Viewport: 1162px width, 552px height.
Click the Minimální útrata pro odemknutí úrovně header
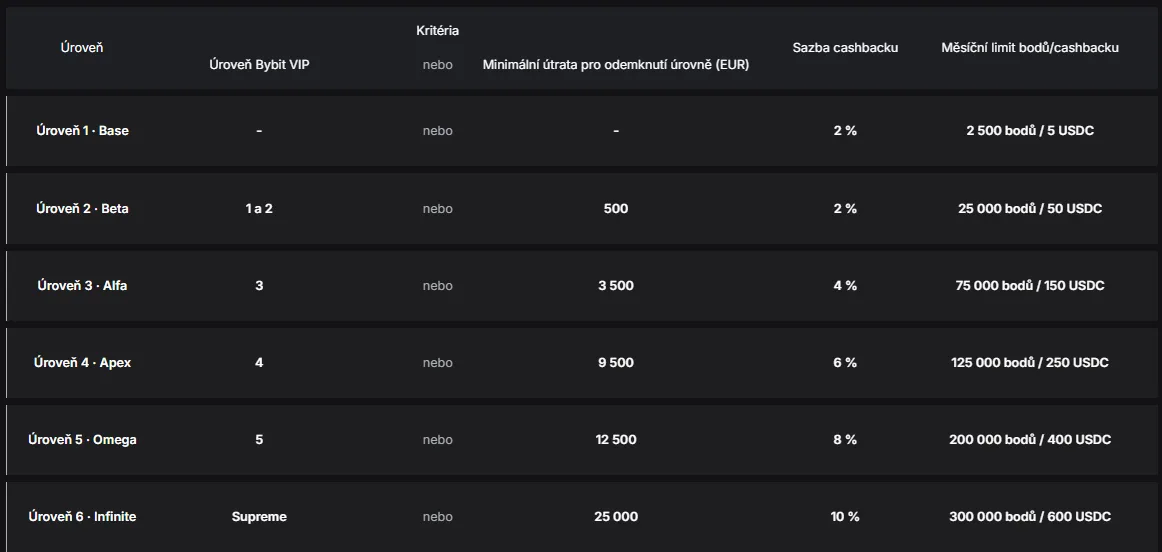[616, 64]
